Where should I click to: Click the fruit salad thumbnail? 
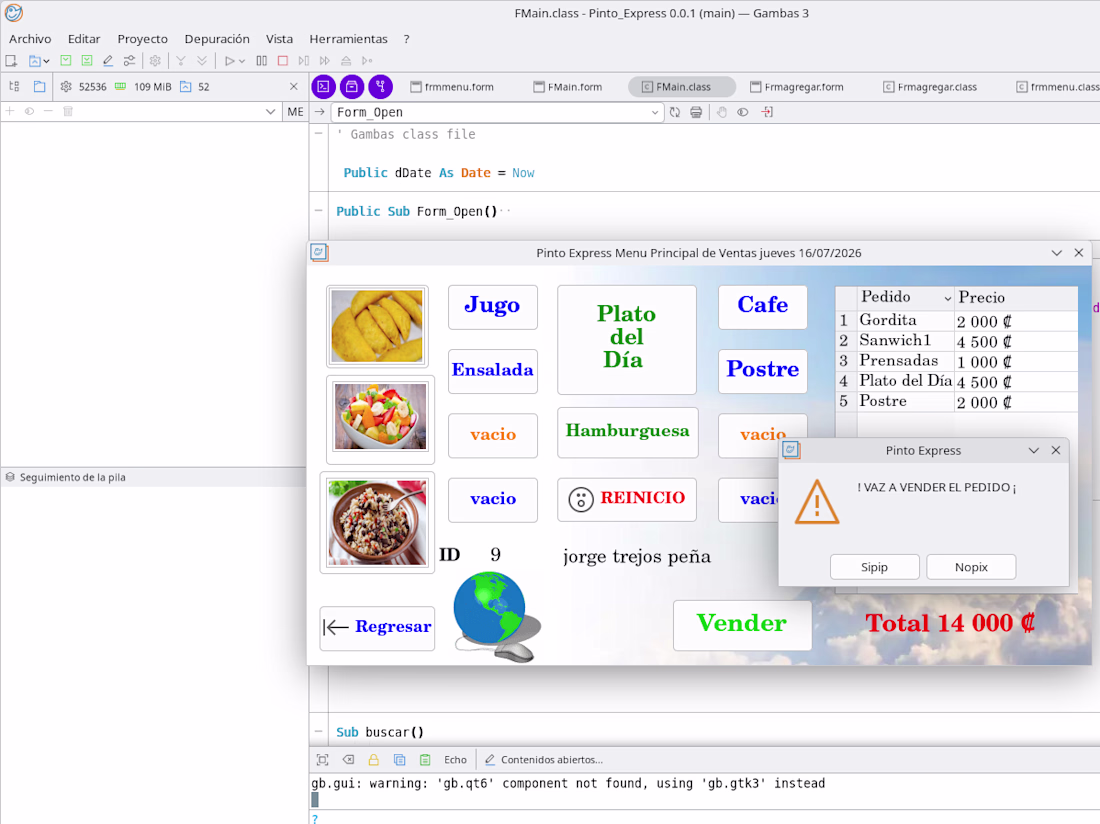pyautogui.click(x=380, y=419)
